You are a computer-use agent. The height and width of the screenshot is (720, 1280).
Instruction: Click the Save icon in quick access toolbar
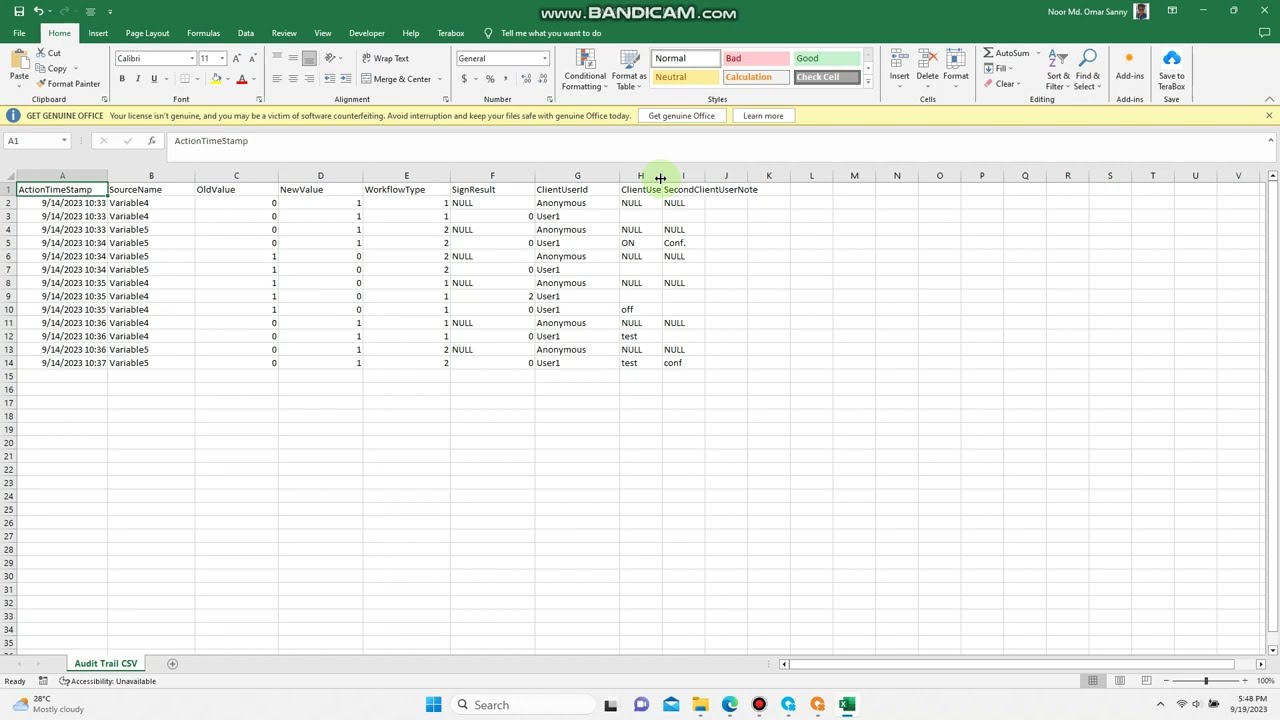(18, 11)
